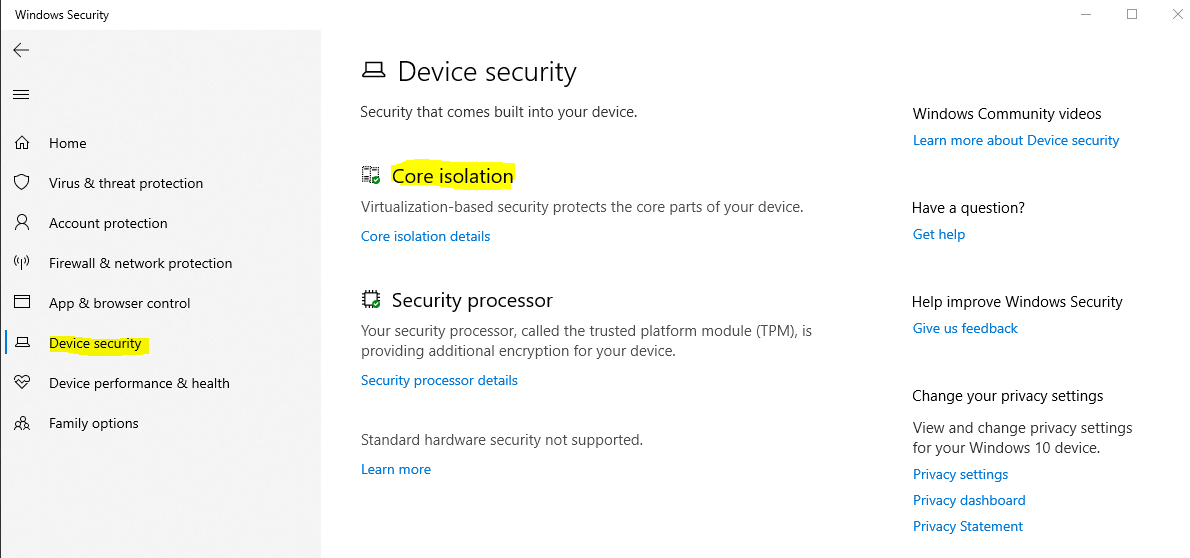This screenshot has height=558, width=1190.
Task: Open Learn more about Device security
Action: point(1015,140)
